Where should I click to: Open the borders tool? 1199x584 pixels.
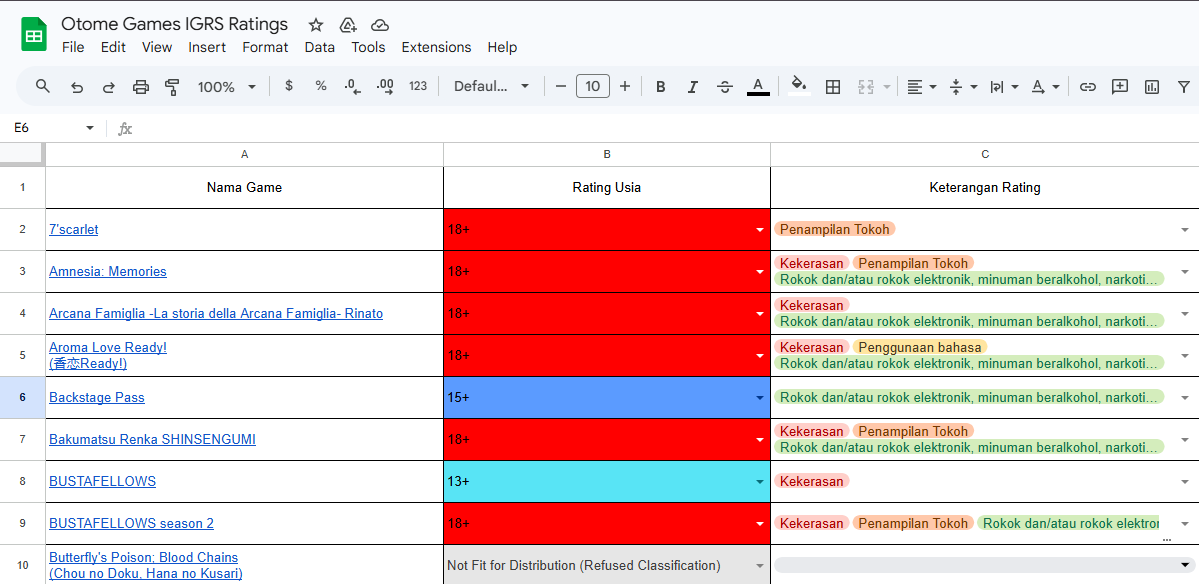833,86
